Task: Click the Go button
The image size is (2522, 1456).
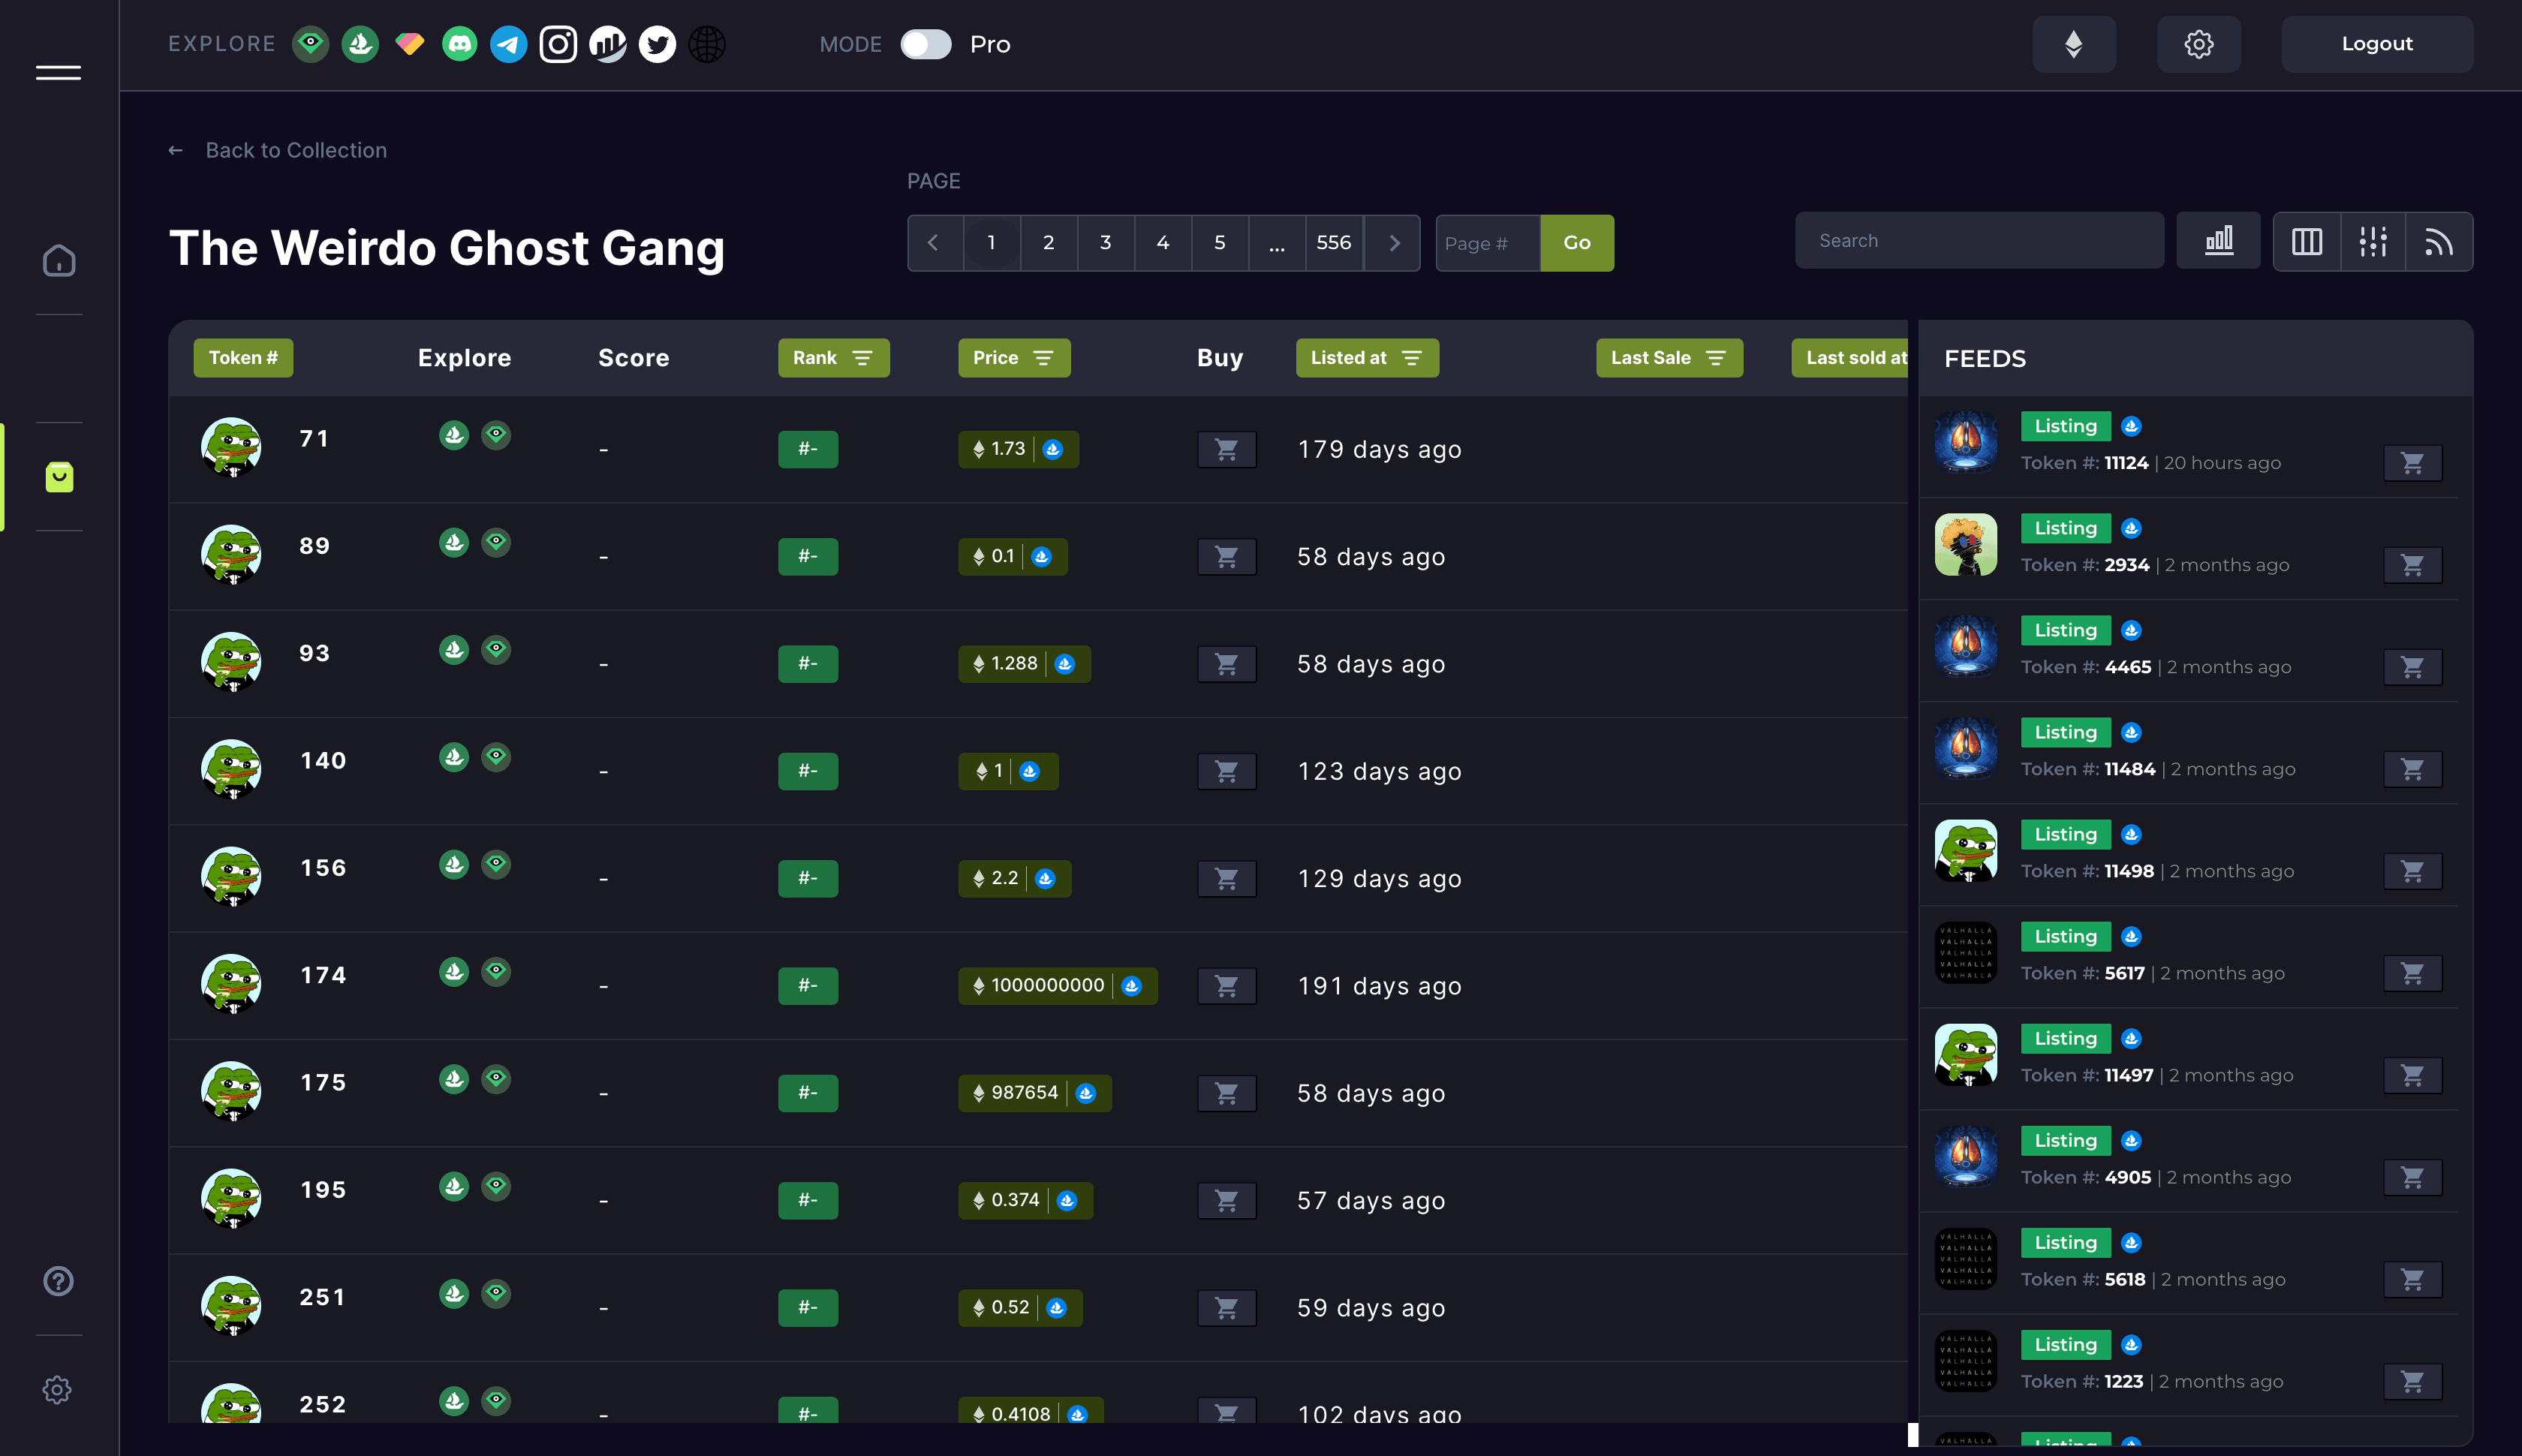Action: point(1577,243)
